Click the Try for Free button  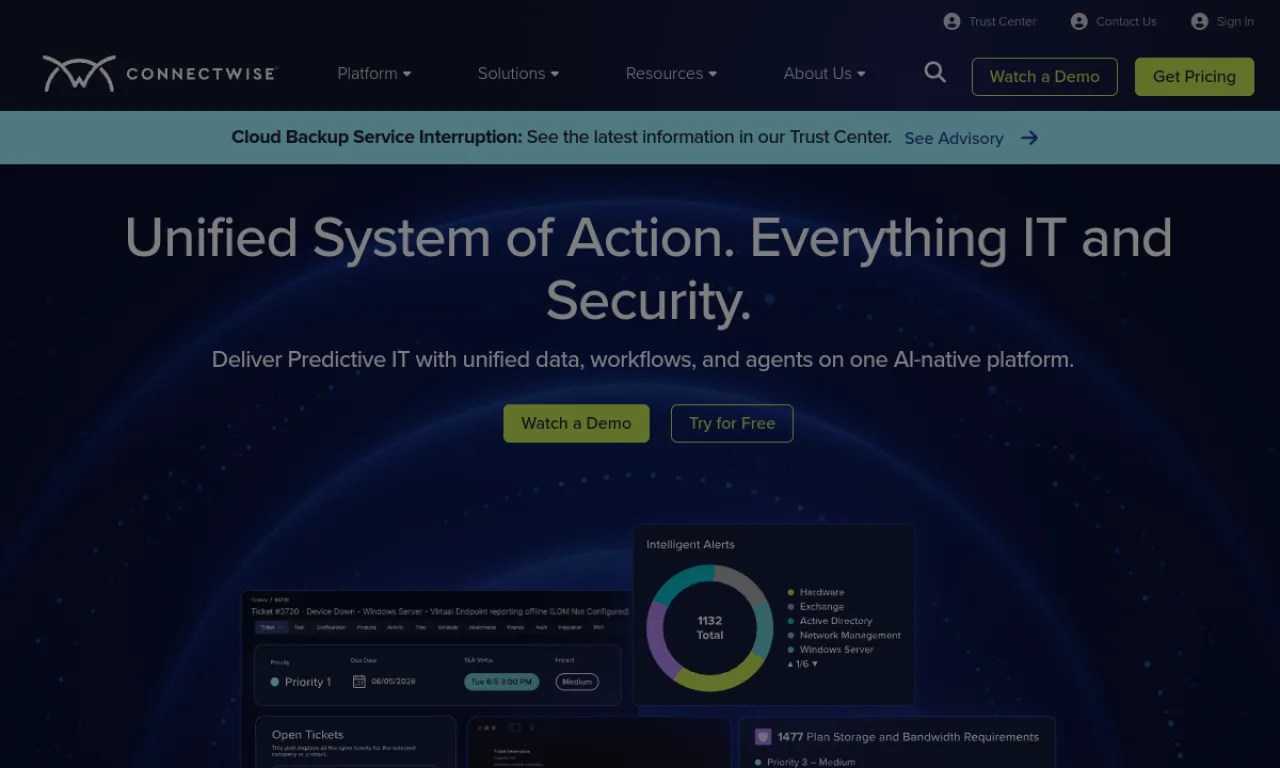[x=732, y=423]
